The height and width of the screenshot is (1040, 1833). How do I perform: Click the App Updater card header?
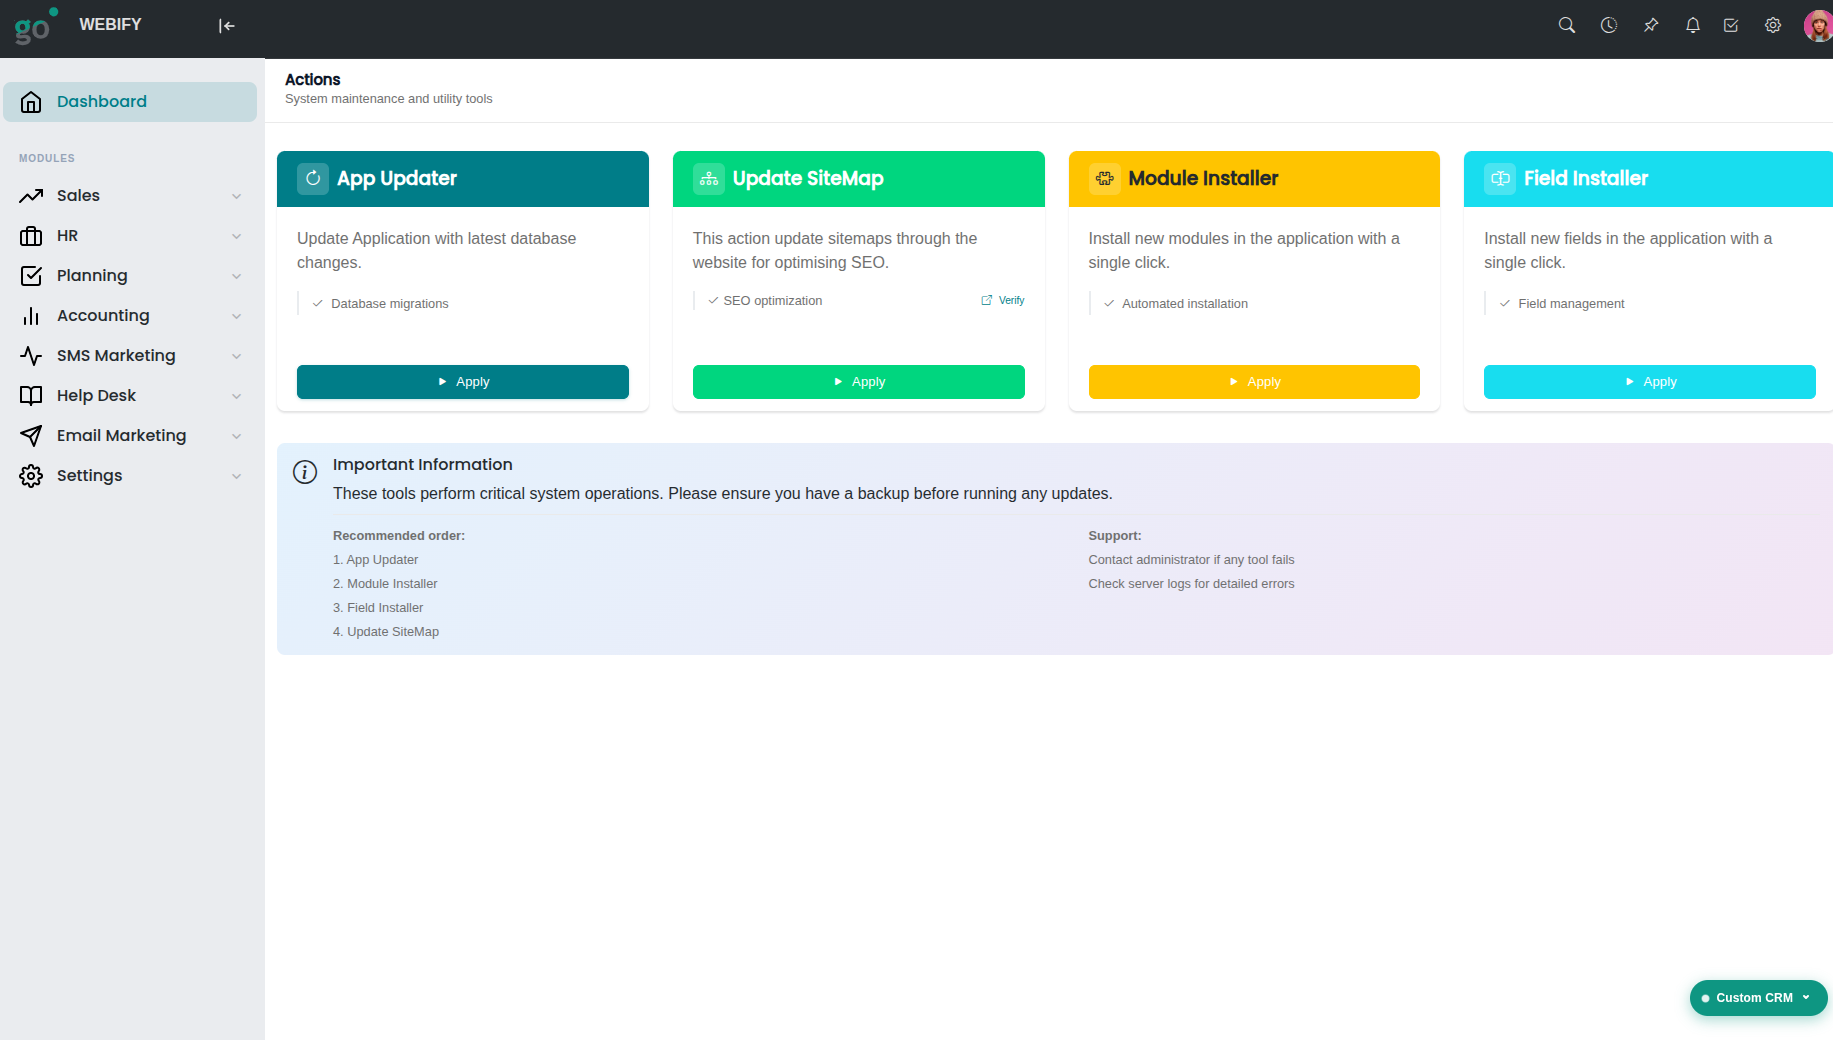(463, 179)
